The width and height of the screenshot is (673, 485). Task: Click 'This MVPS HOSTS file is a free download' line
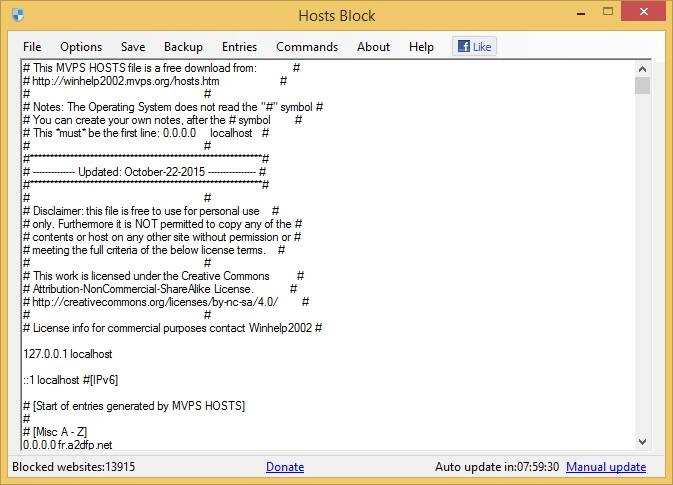(161, 68)
